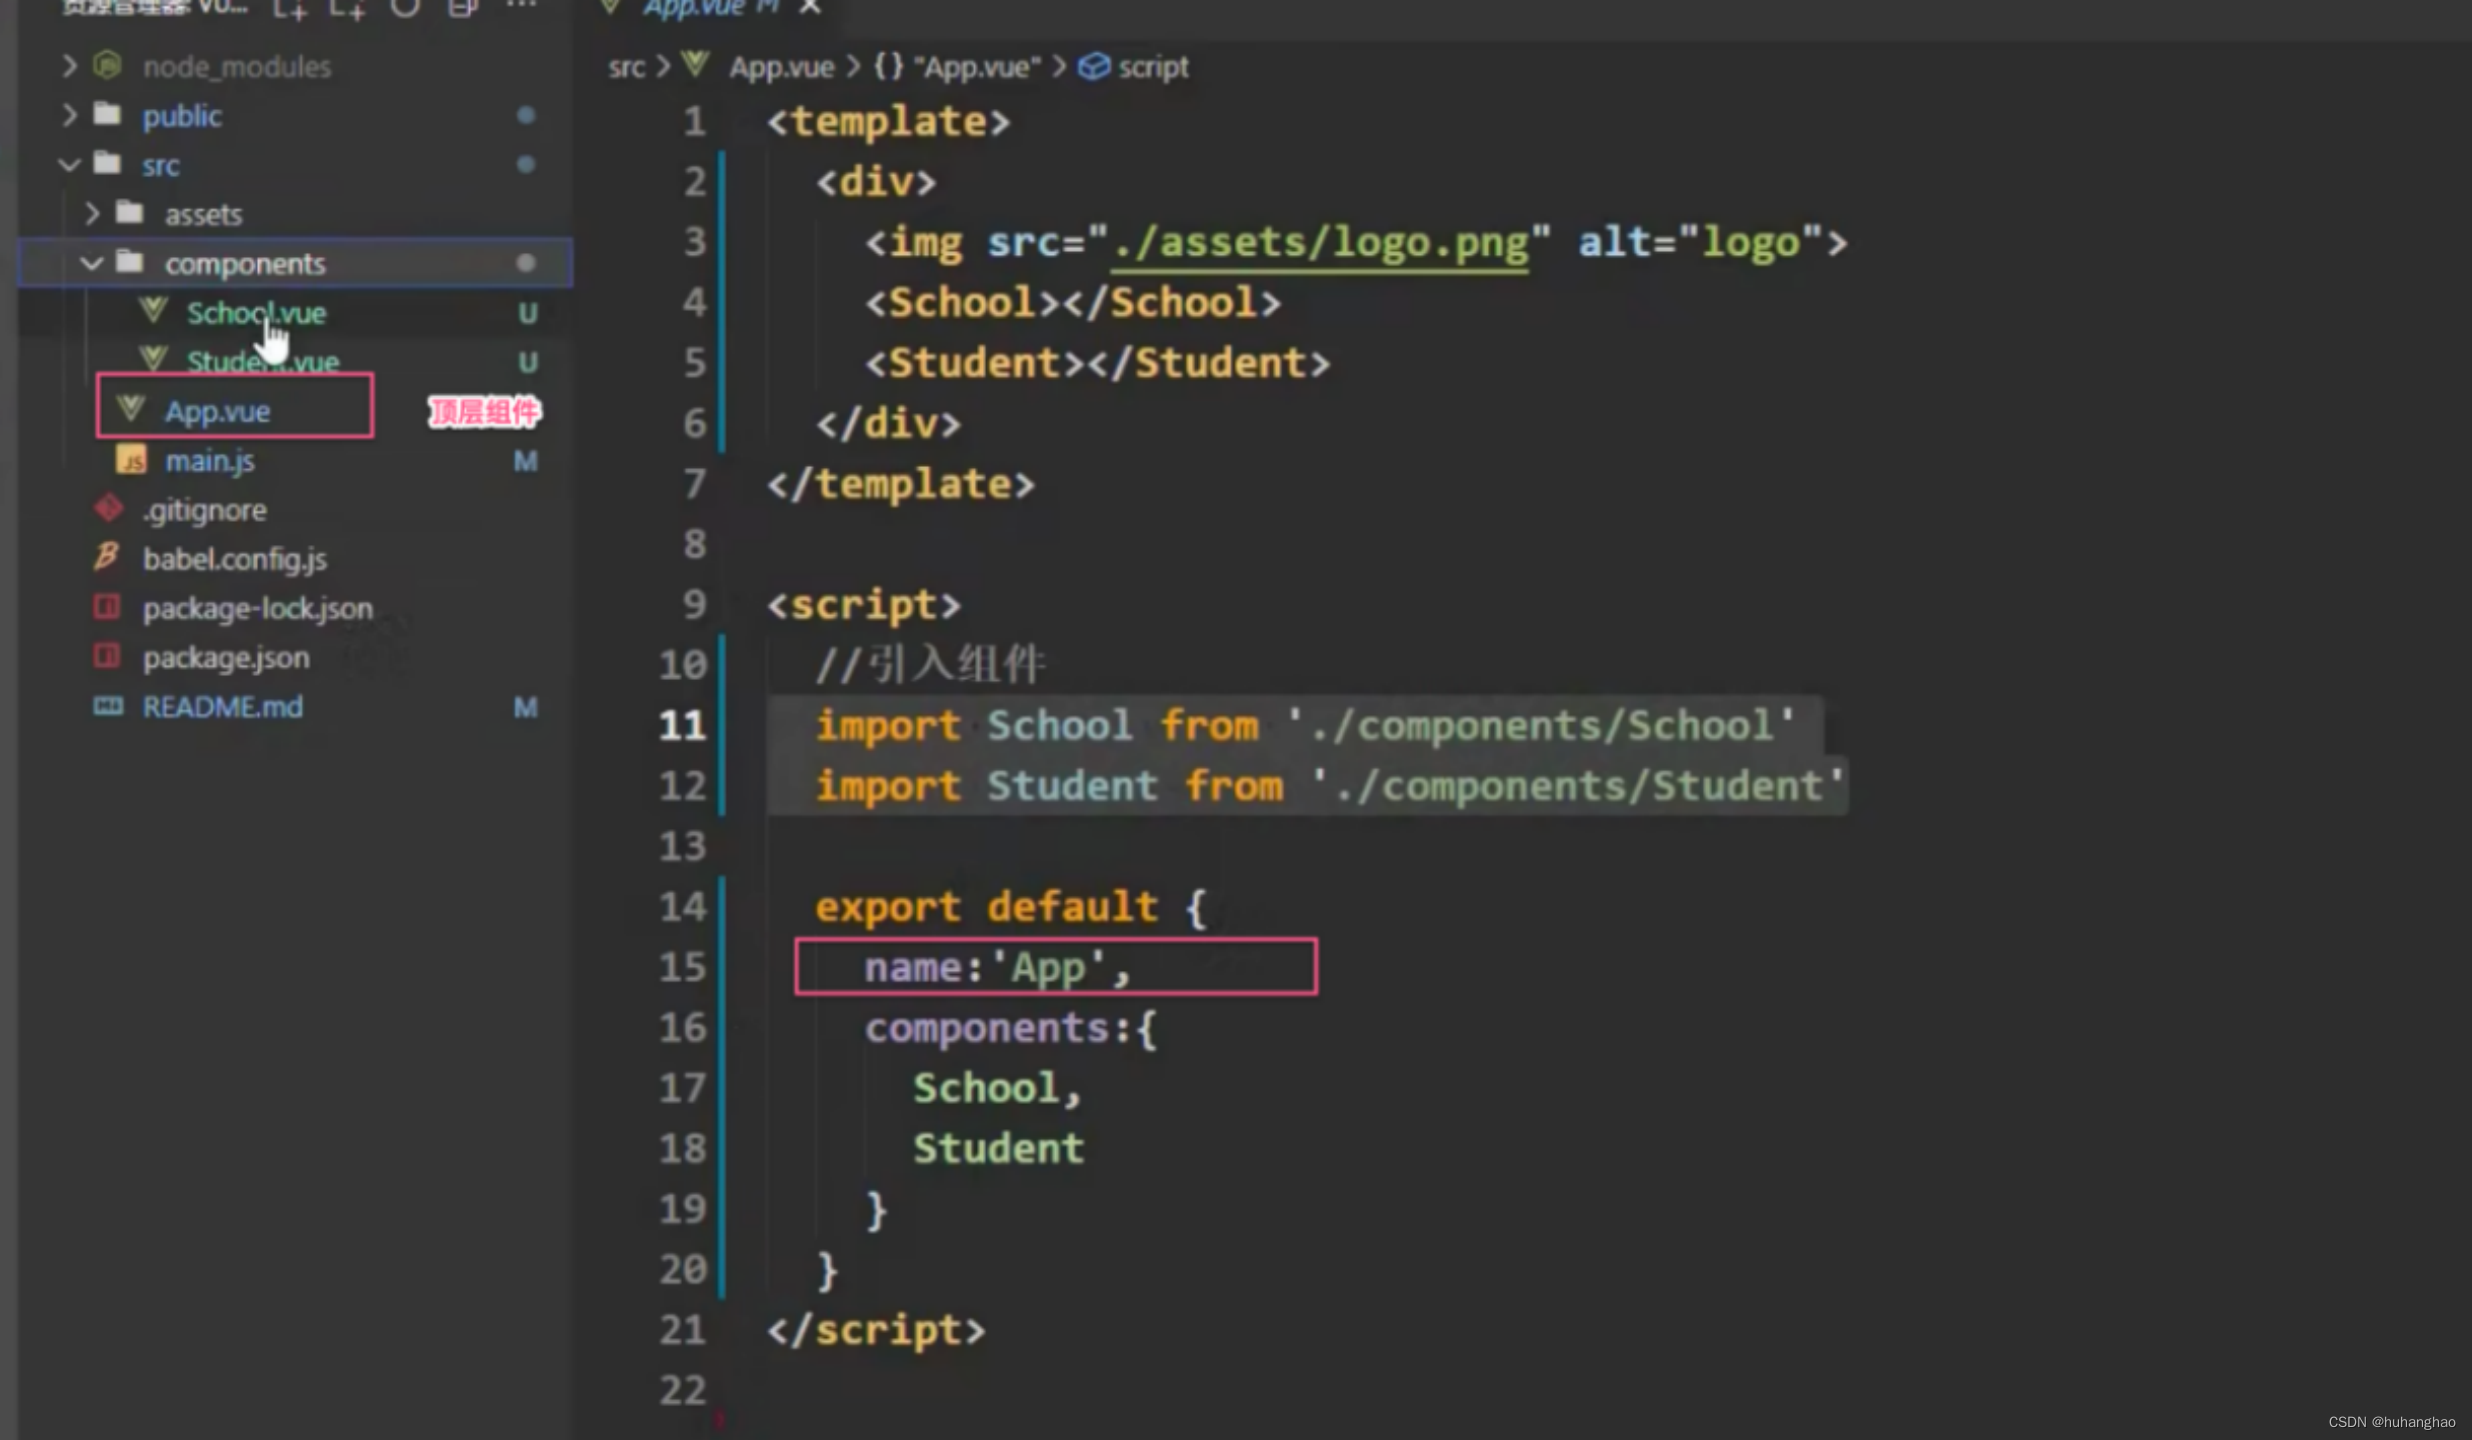2472x1440 pixels.
Task: Open the explorer more actions ellipsis menu
Action: (520, 6)
